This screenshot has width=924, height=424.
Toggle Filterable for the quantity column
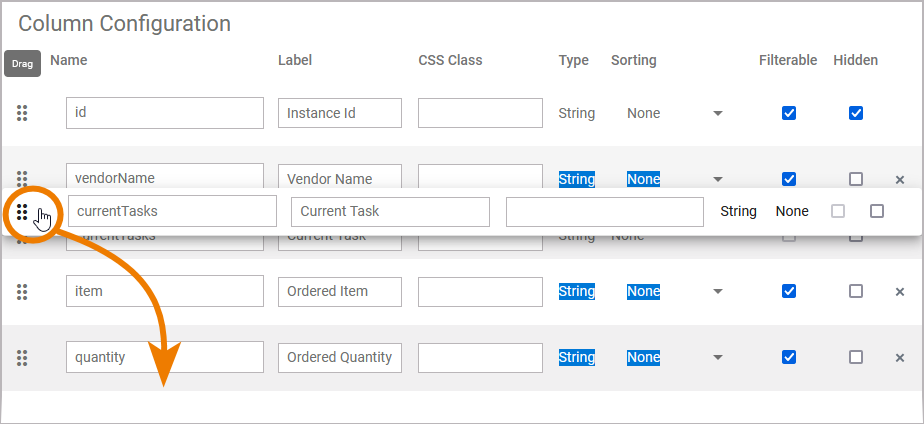[x=789, y=357]
